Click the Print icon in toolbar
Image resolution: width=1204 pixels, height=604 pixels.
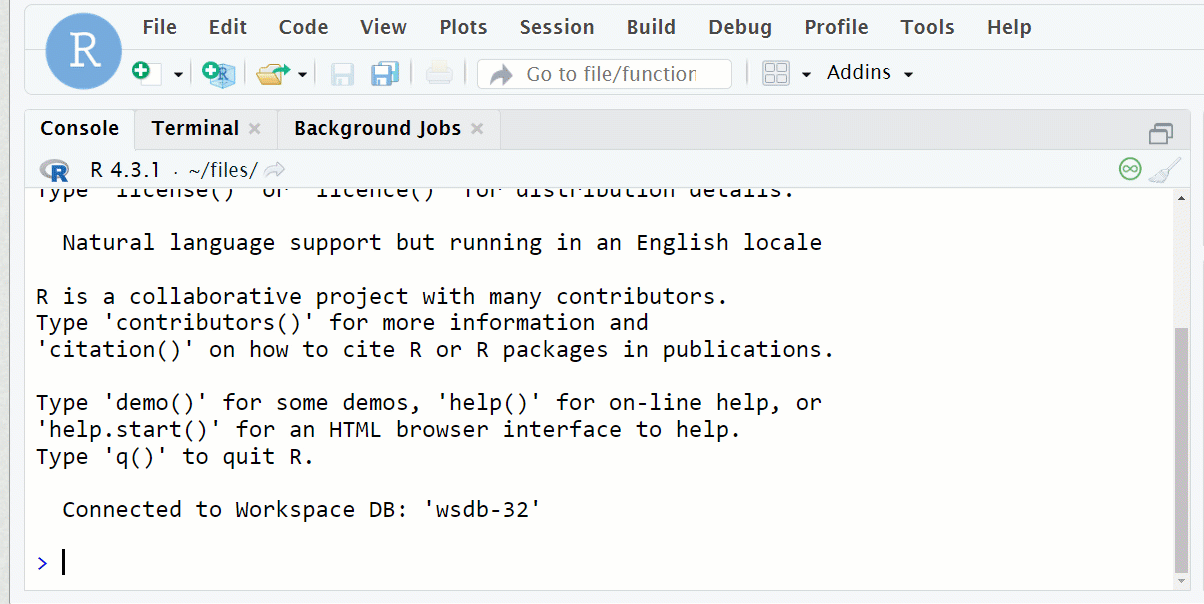pos(439,73)
